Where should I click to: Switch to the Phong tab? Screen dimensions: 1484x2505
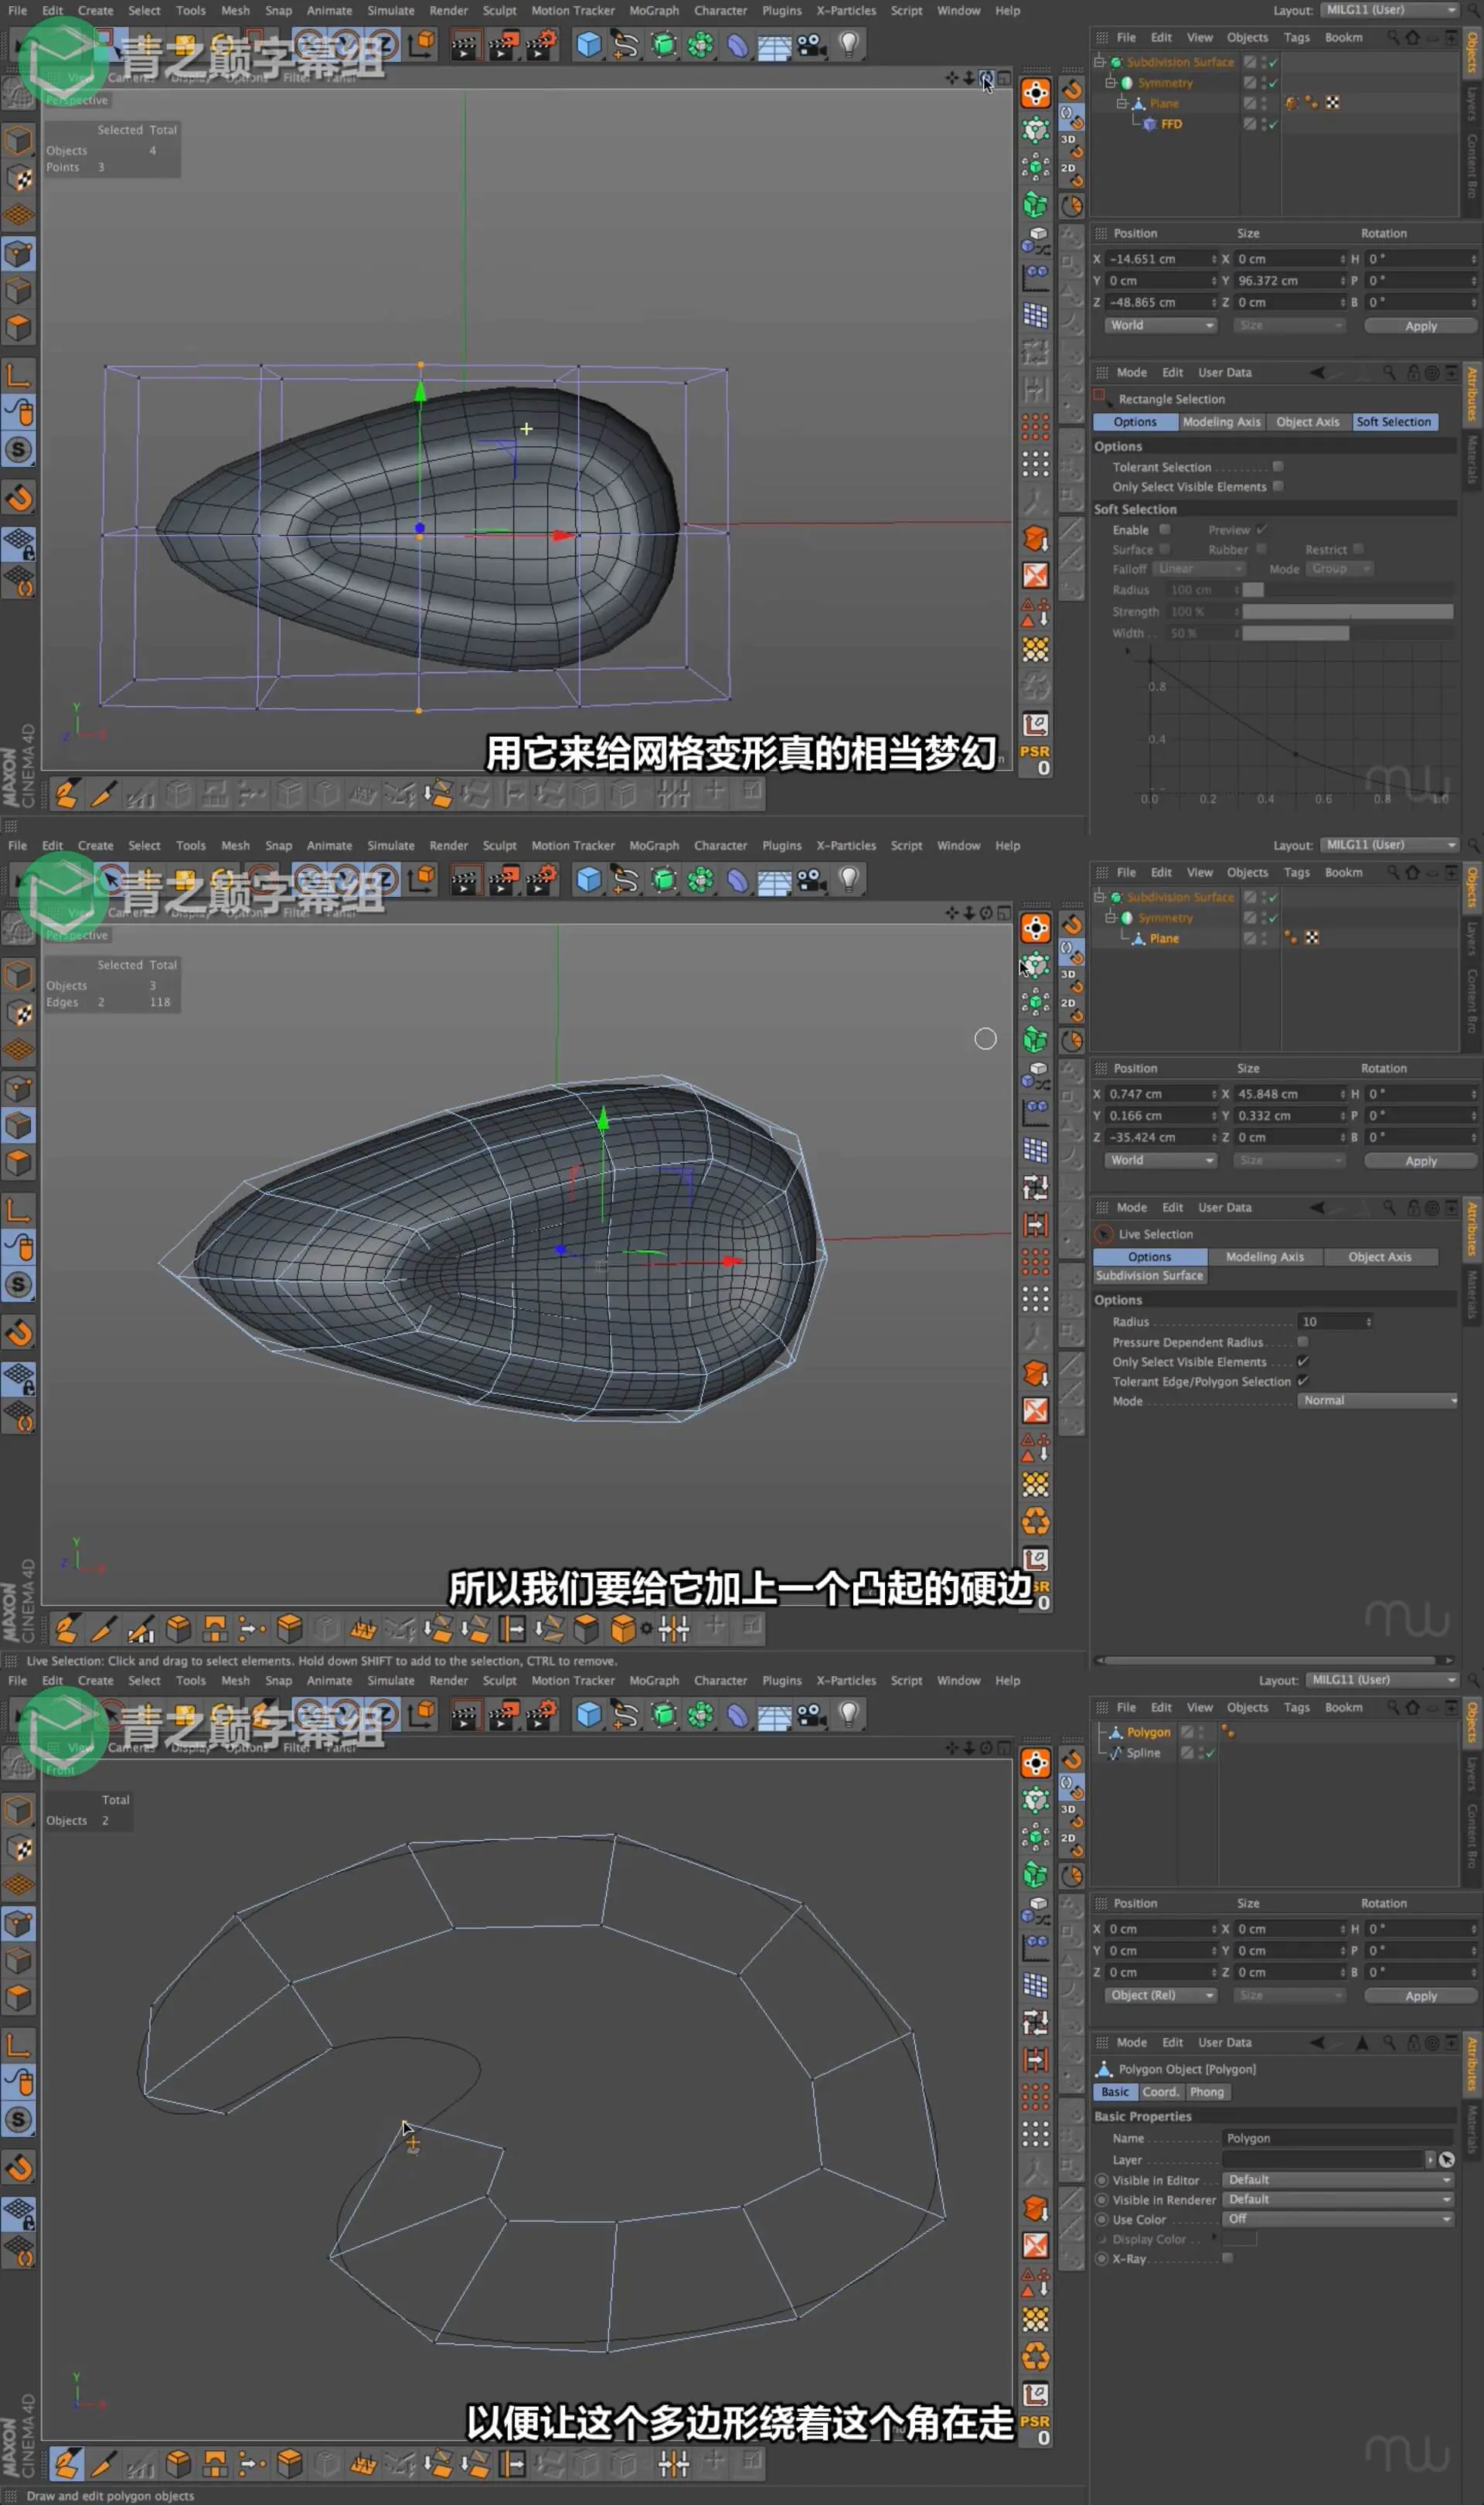click(1207, 2092)
